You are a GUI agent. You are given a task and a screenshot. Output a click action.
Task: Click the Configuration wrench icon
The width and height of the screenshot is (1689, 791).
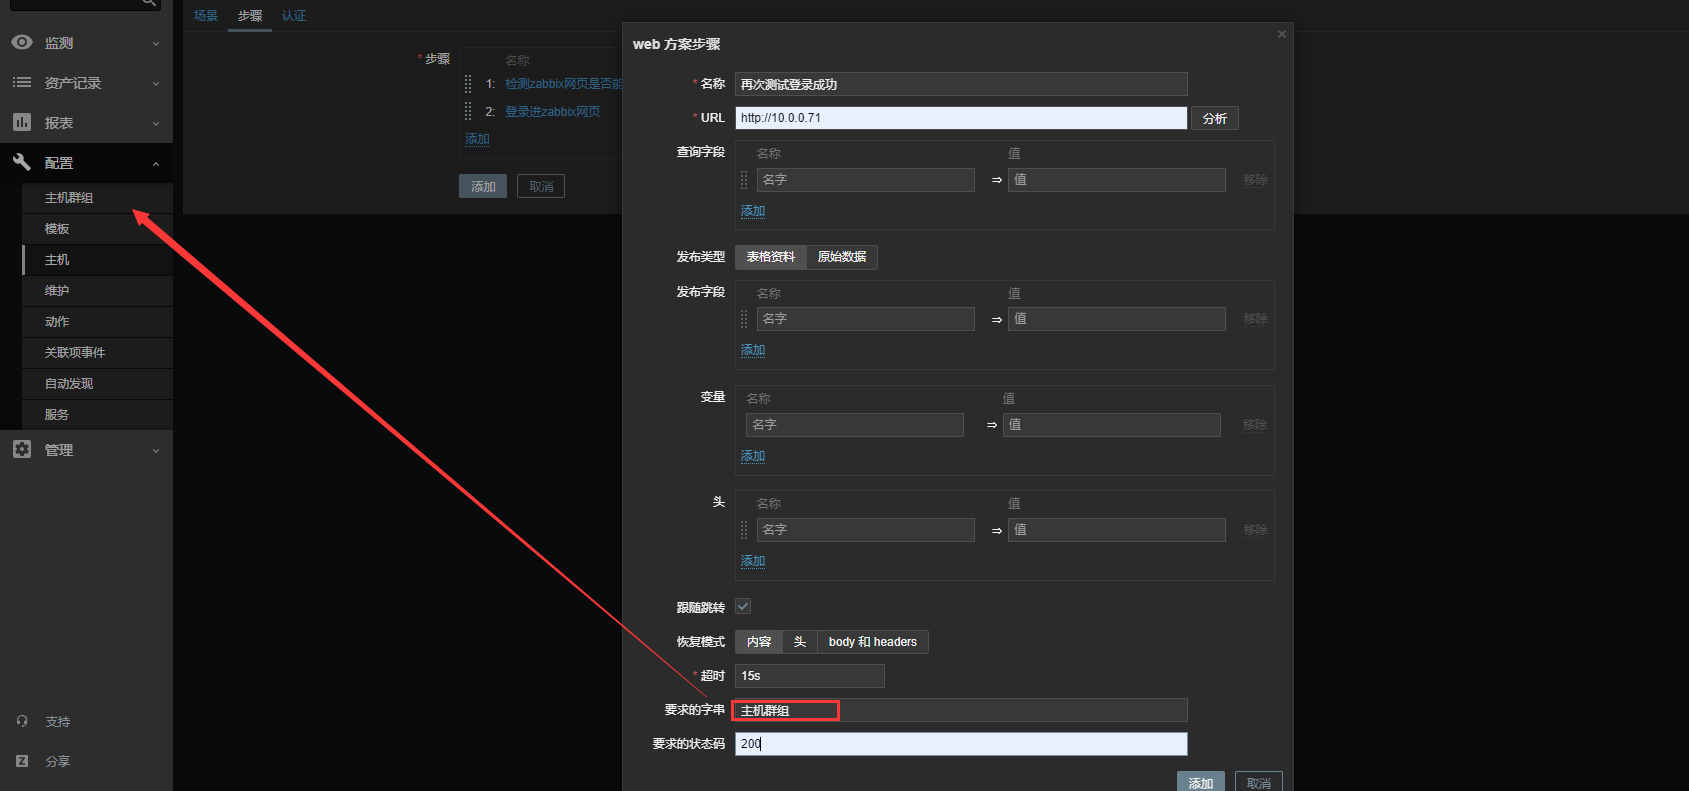click(x=22, y=162)
